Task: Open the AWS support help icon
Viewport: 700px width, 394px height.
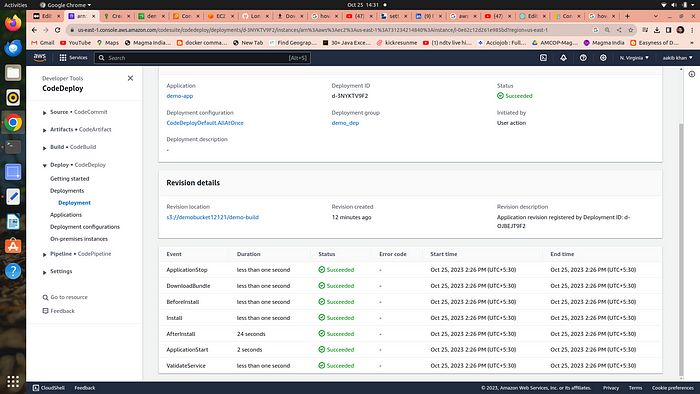Action: point(583,58)
